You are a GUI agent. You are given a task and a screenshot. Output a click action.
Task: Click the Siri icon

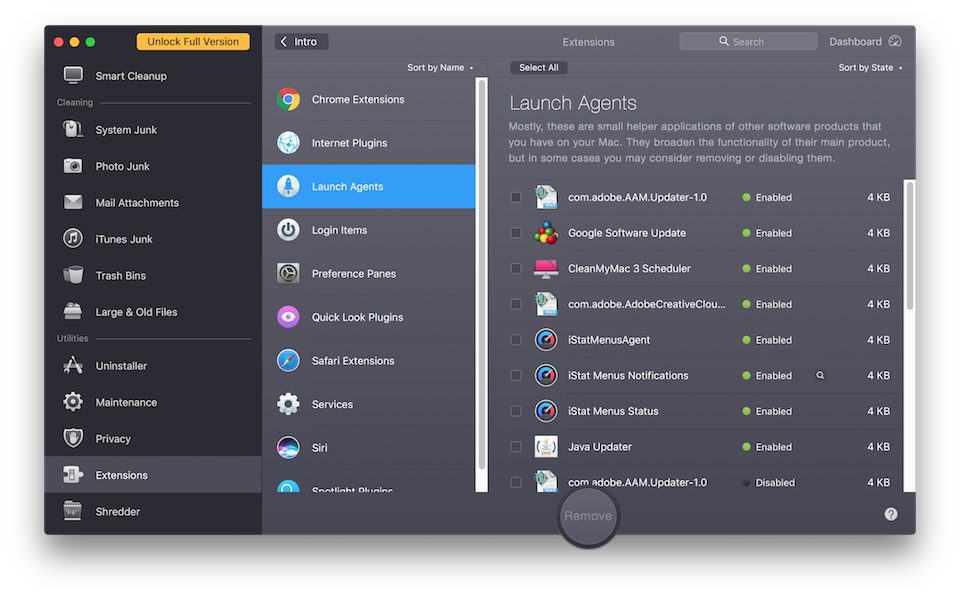tap(288, 447)
